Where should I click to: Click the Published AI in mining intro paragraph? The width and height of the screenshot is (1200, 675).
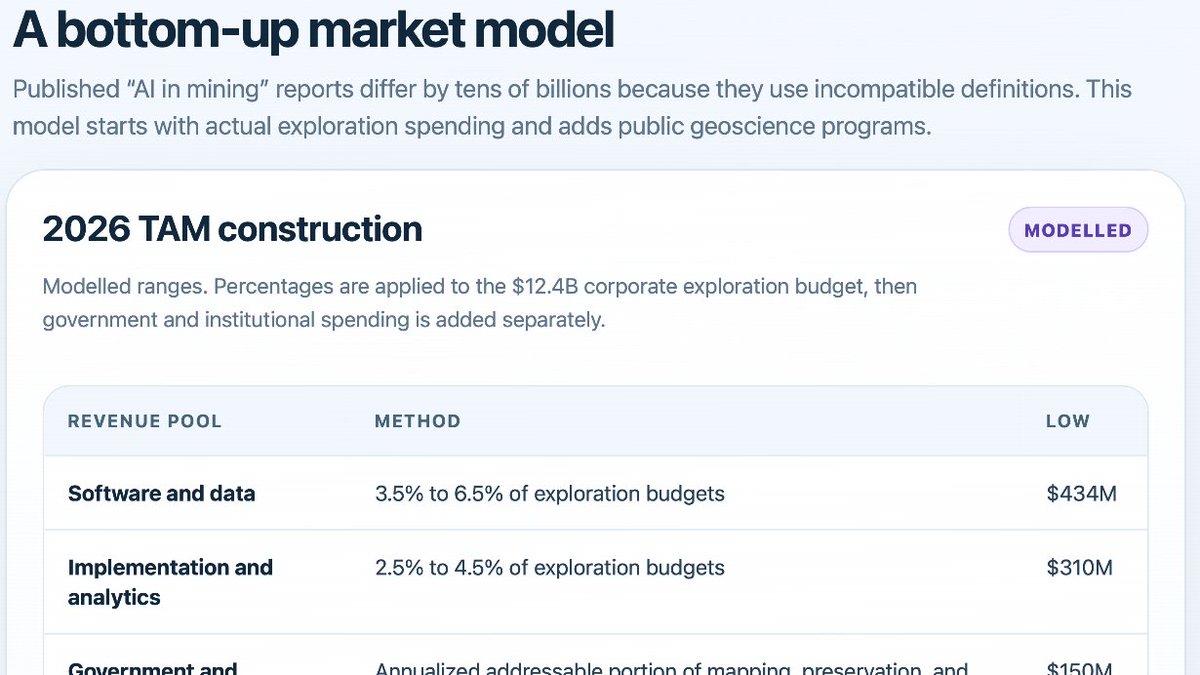point(572,108)
